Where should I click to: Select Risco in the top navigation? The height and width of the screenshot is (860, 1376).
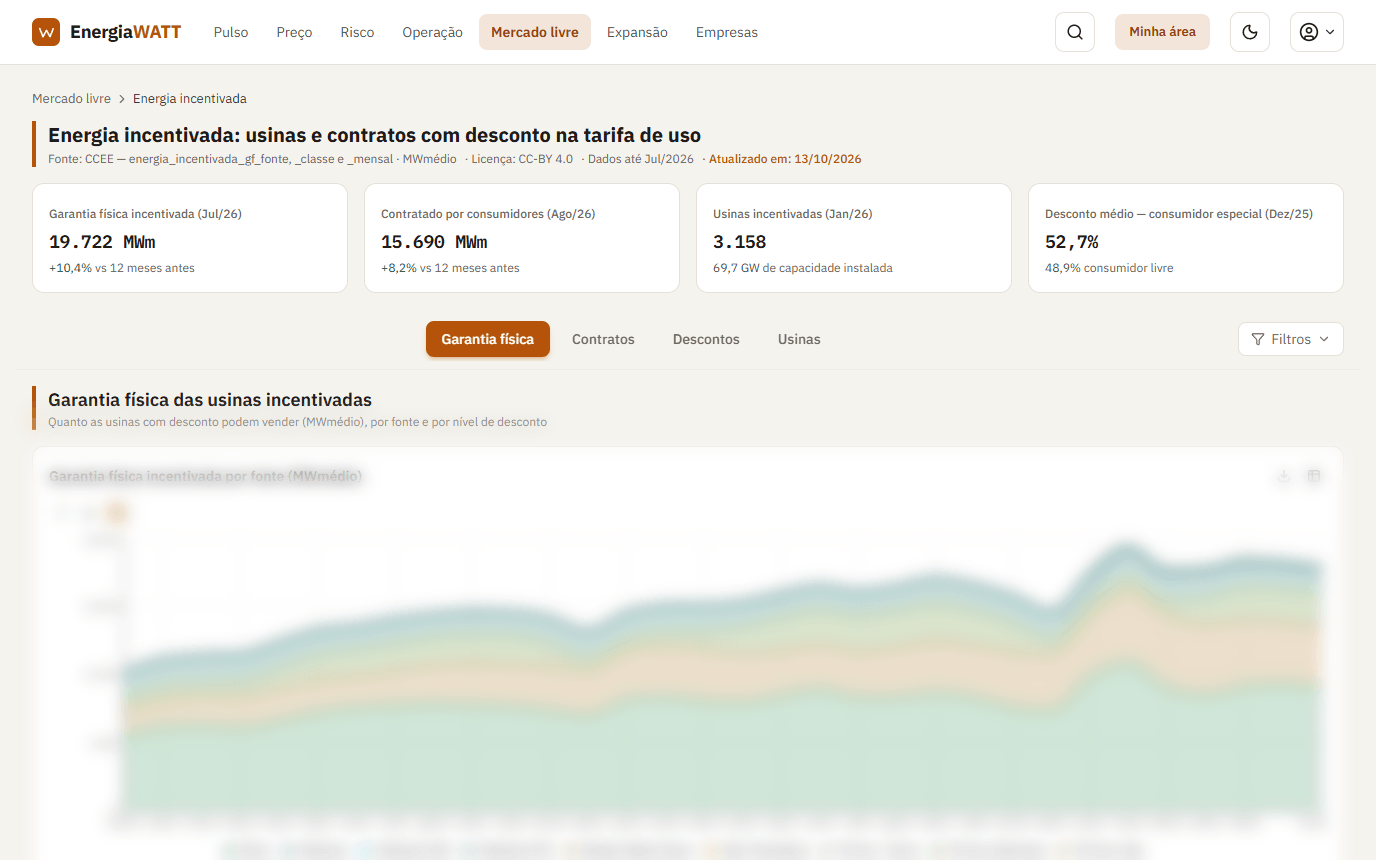(357, 32)
